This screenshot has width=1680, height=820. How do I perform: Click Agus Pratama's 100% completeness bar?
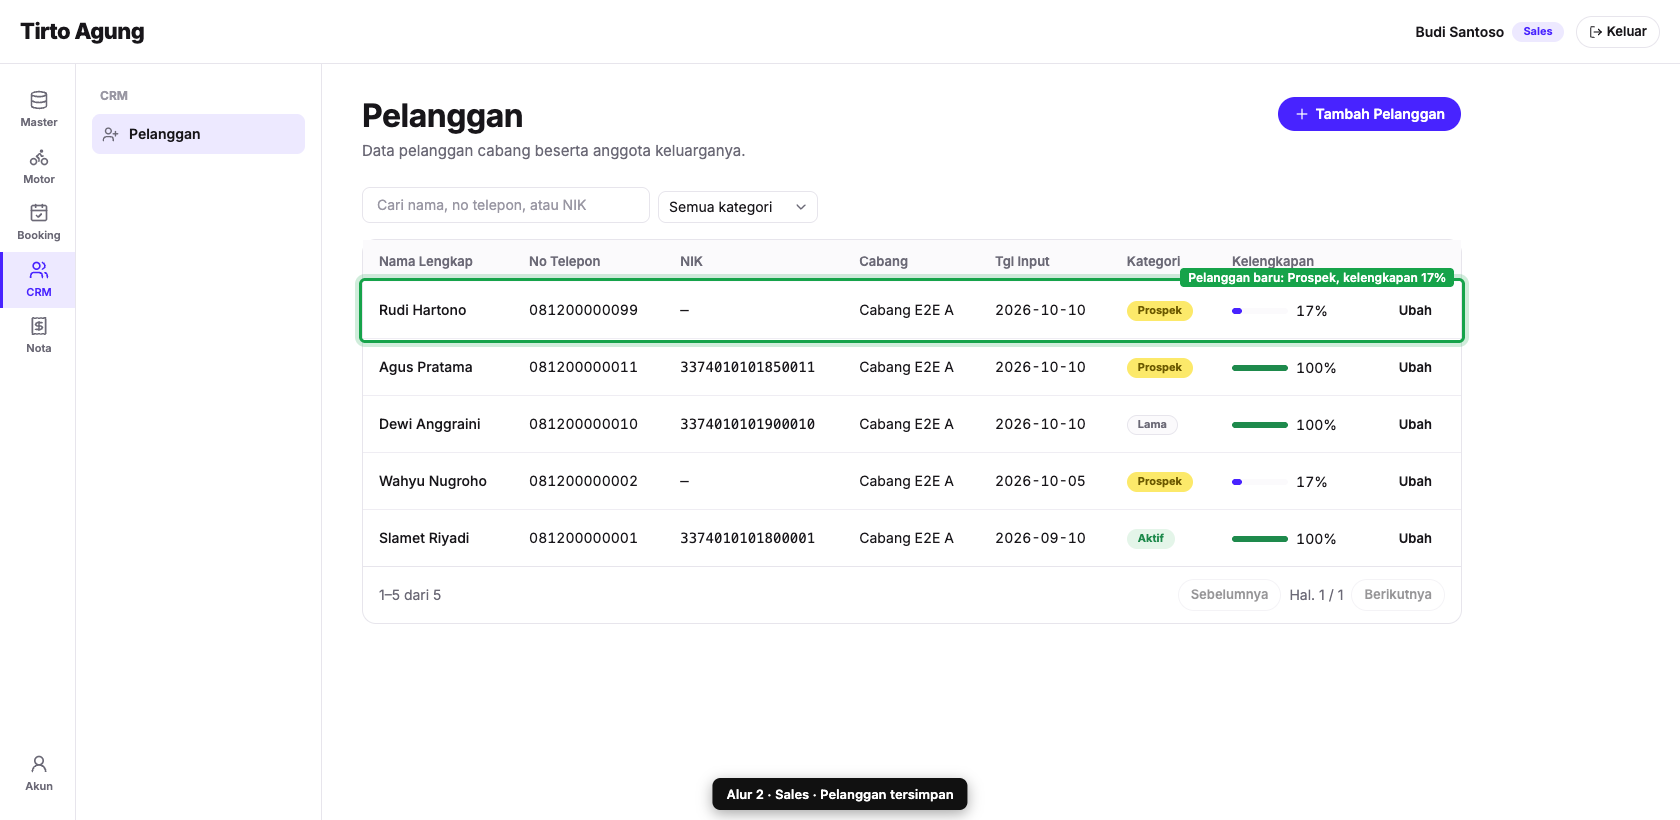tap(1260, 368)
